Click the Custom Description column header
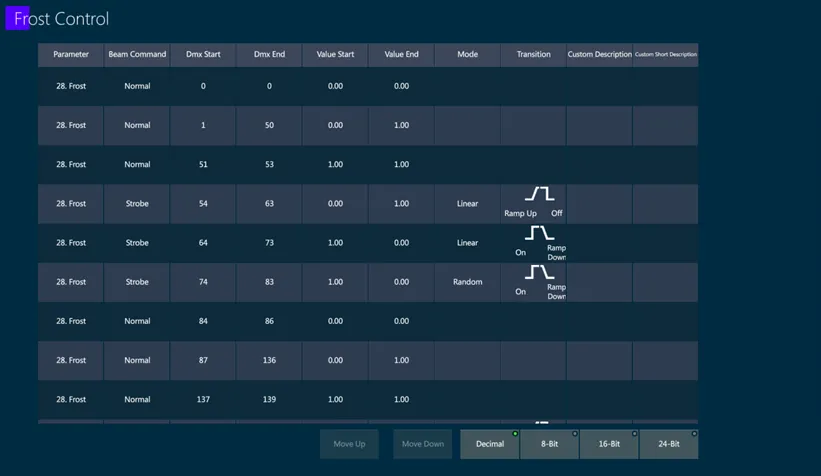The width and height of the screenshot is (821, 476). pos(600,54)
